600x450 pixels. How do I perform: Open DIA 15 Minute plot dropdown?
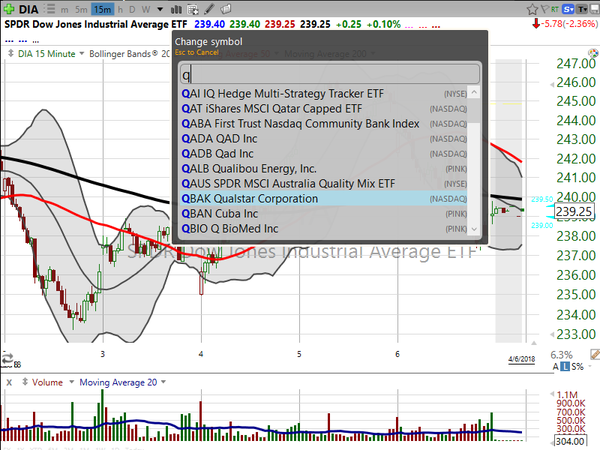point(82,54)
